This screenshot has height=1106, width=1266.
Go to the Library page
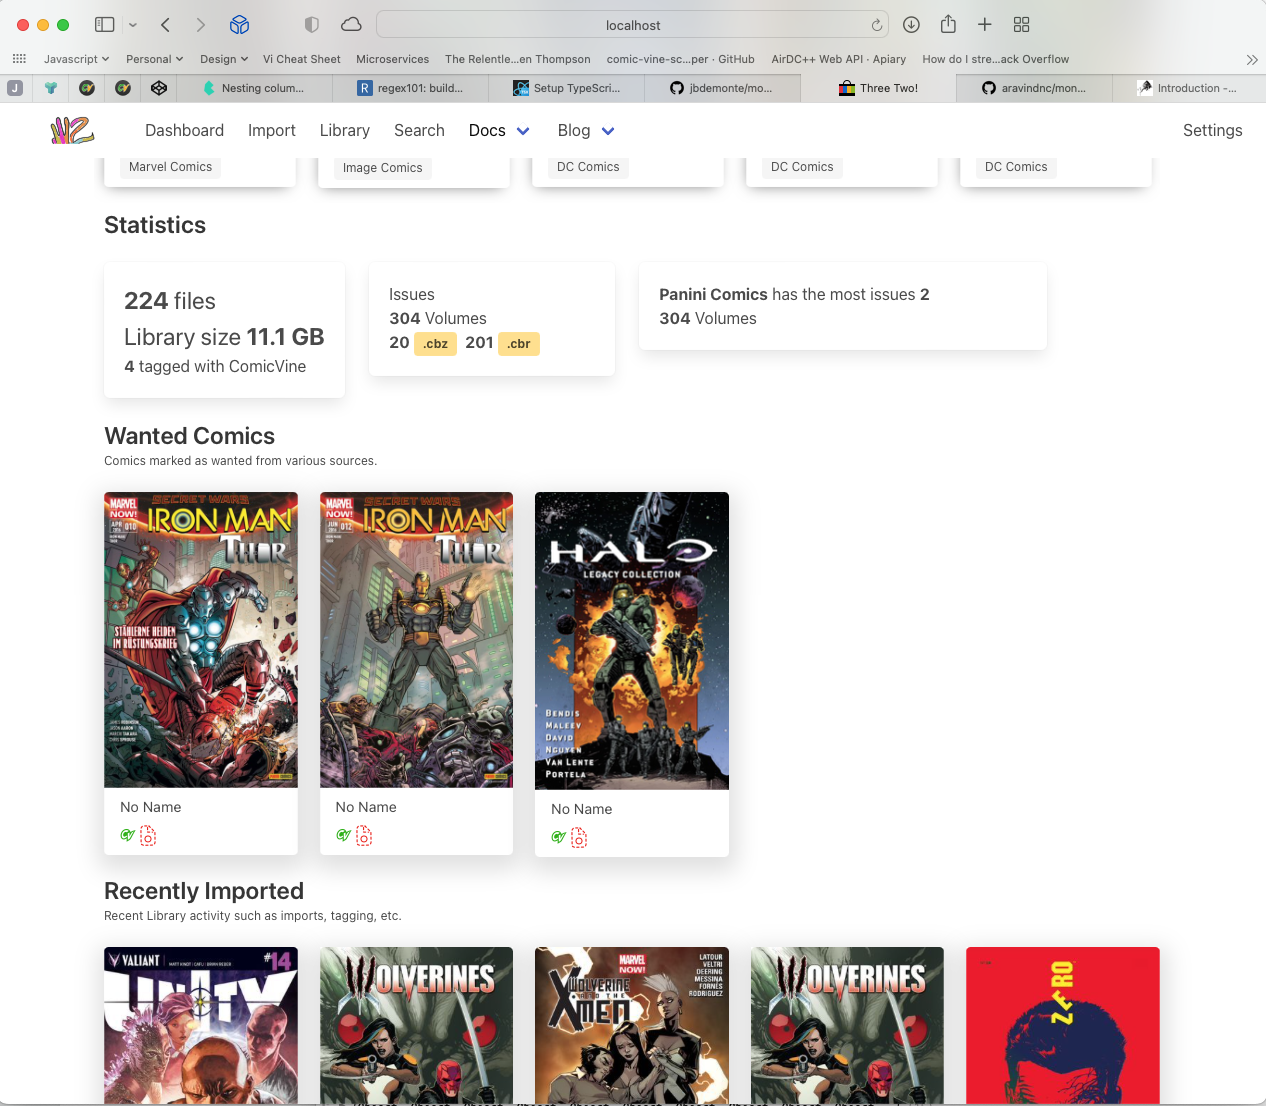click(x=344, y=131)
